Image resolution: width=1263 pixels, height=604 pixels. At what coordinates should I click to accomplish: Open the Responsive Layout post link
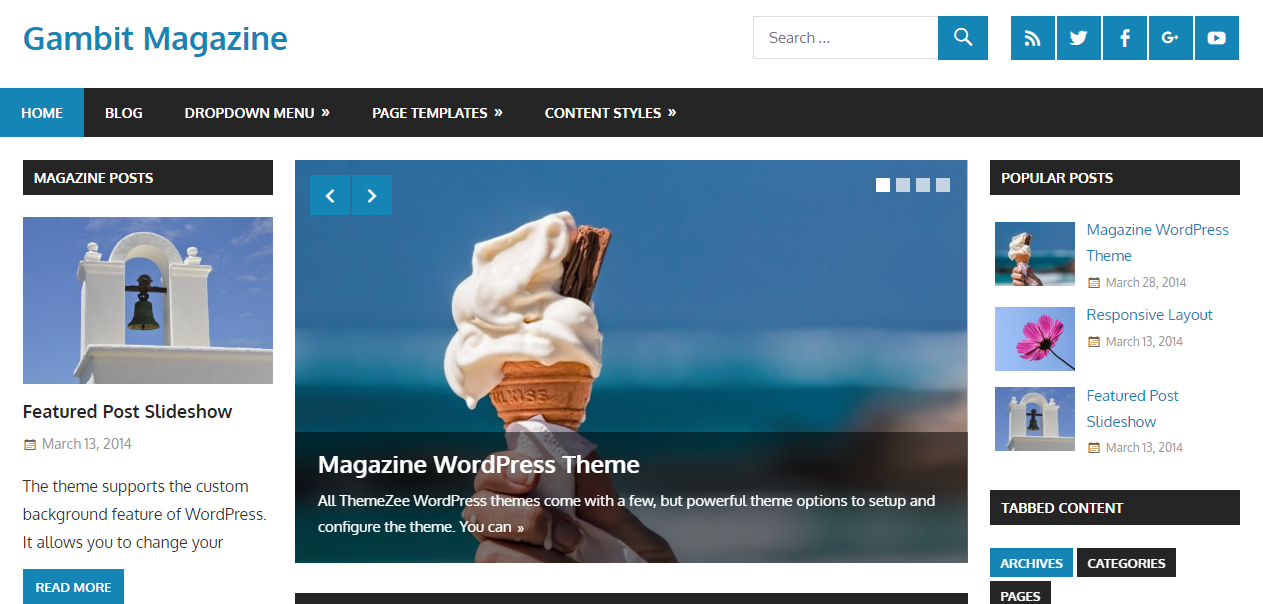point(1149,314)
